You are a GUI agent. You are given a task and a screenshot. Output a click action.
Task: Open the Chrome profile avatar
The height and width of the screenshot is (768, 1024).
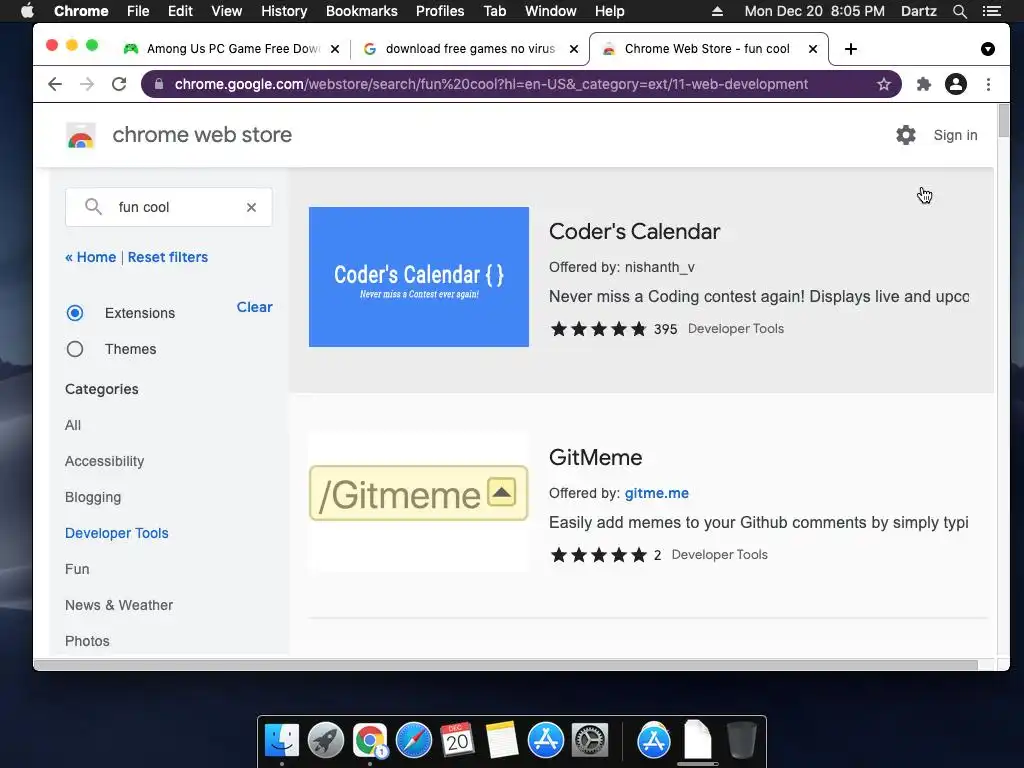point(955,84)
